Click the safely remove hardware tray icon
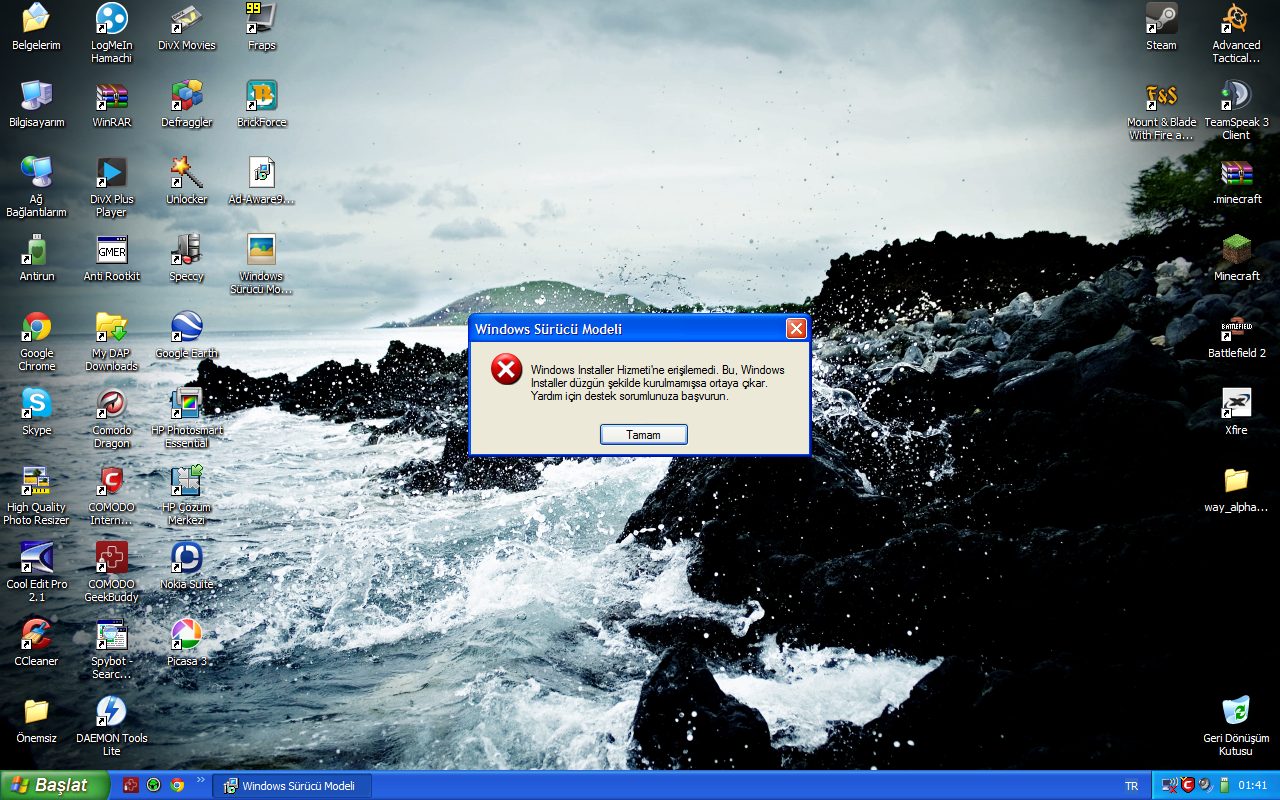This screenshot has height=800, width=1280. pos(1223,785)
